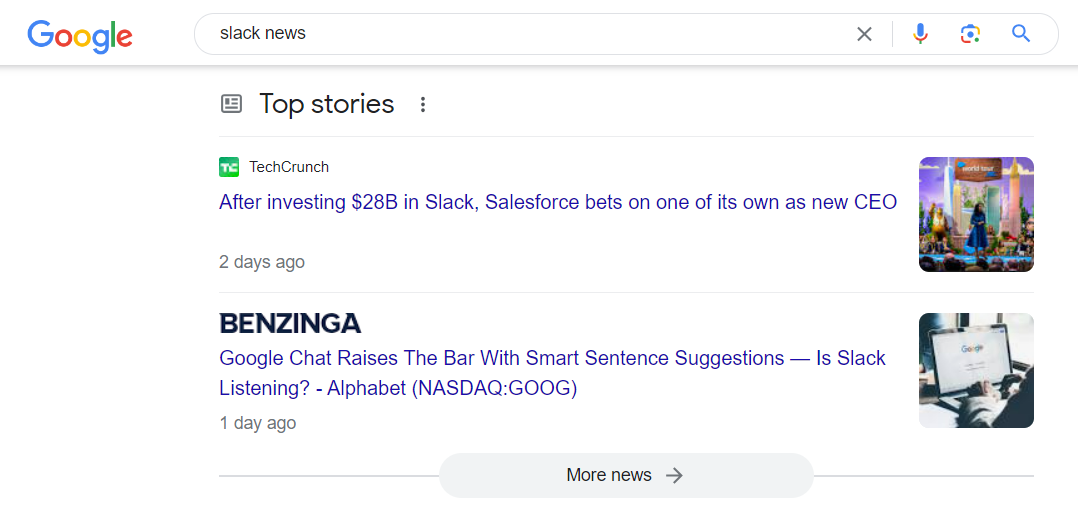Start voice search with the microphone icon
Image resolution: width=1078 pixels, height=526 pixels.
tap(920, 34)
